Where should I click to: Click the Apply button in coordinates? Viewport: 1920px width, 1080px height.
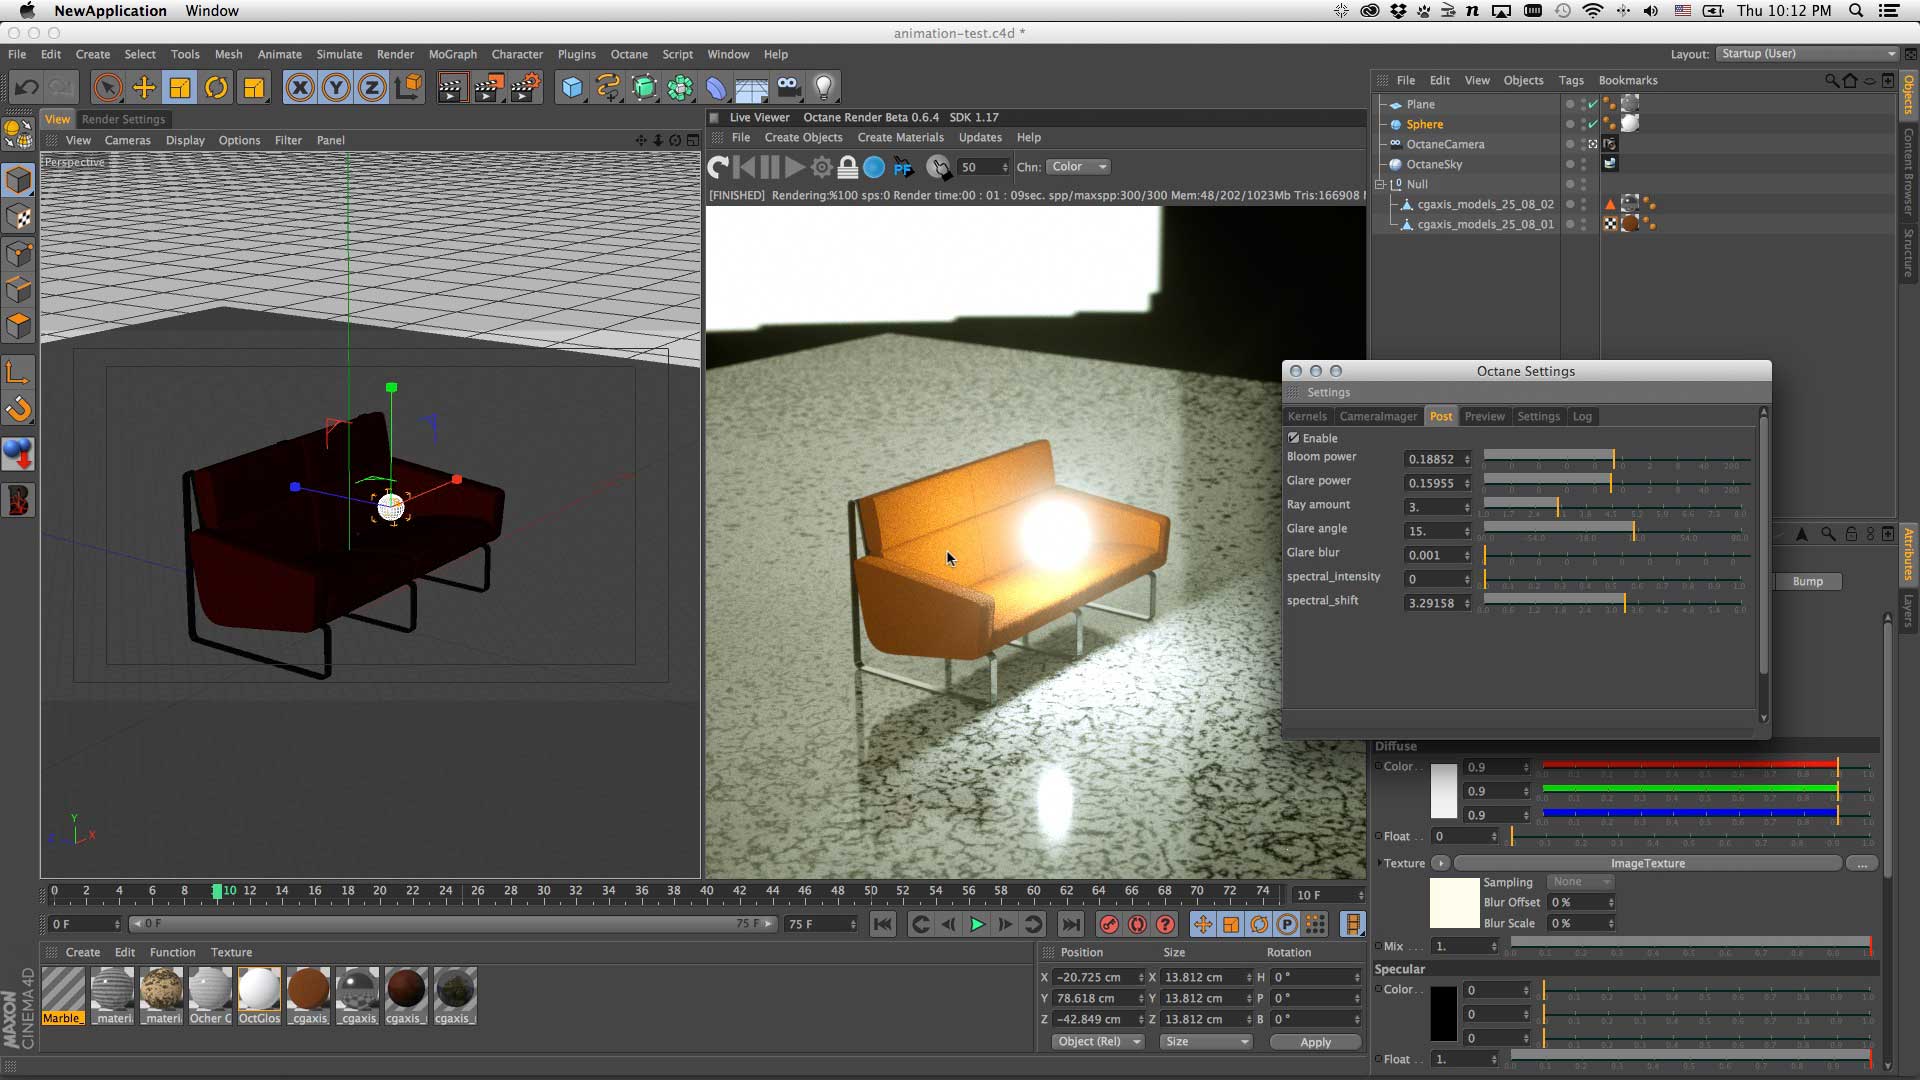pyautogui.click(x=1315, y=1042)
